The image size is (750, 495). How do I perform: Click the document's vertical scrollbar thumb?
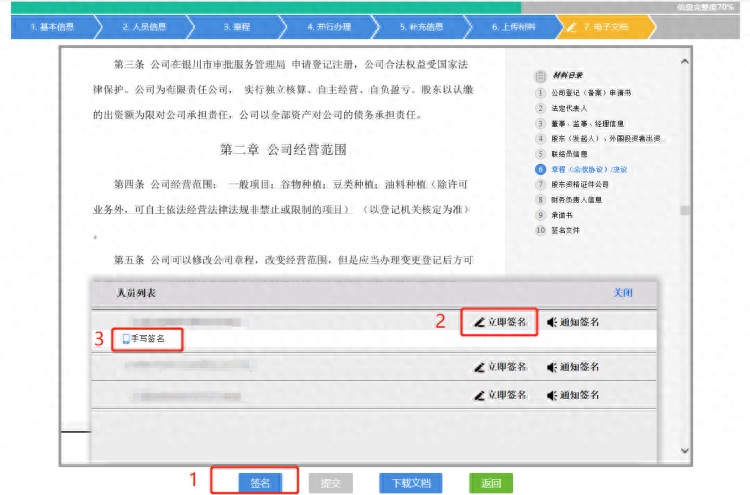coord(684,211)
